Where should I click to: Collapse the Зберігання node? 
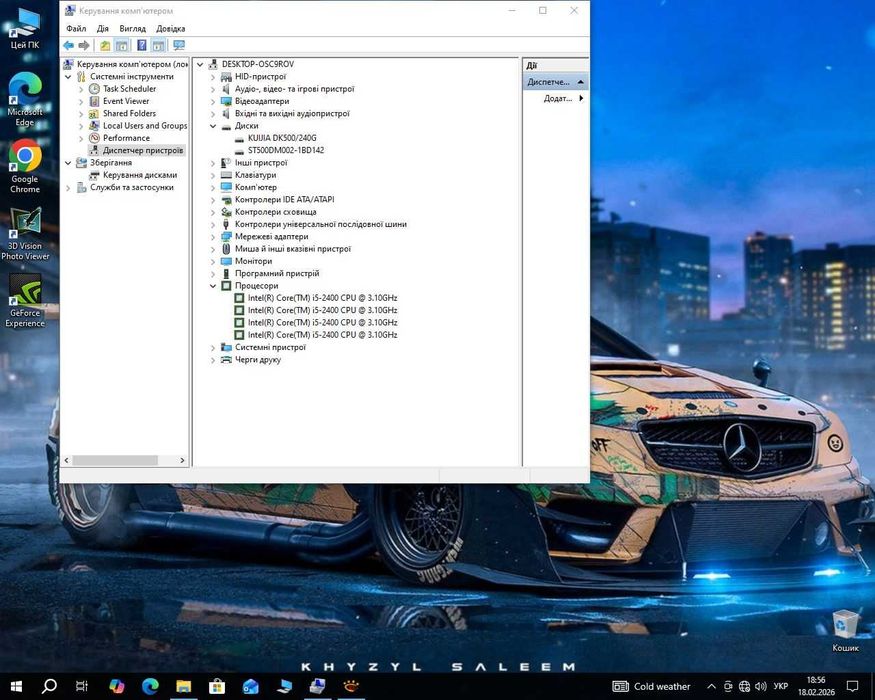pyautogui.click(x=68, y=162)
